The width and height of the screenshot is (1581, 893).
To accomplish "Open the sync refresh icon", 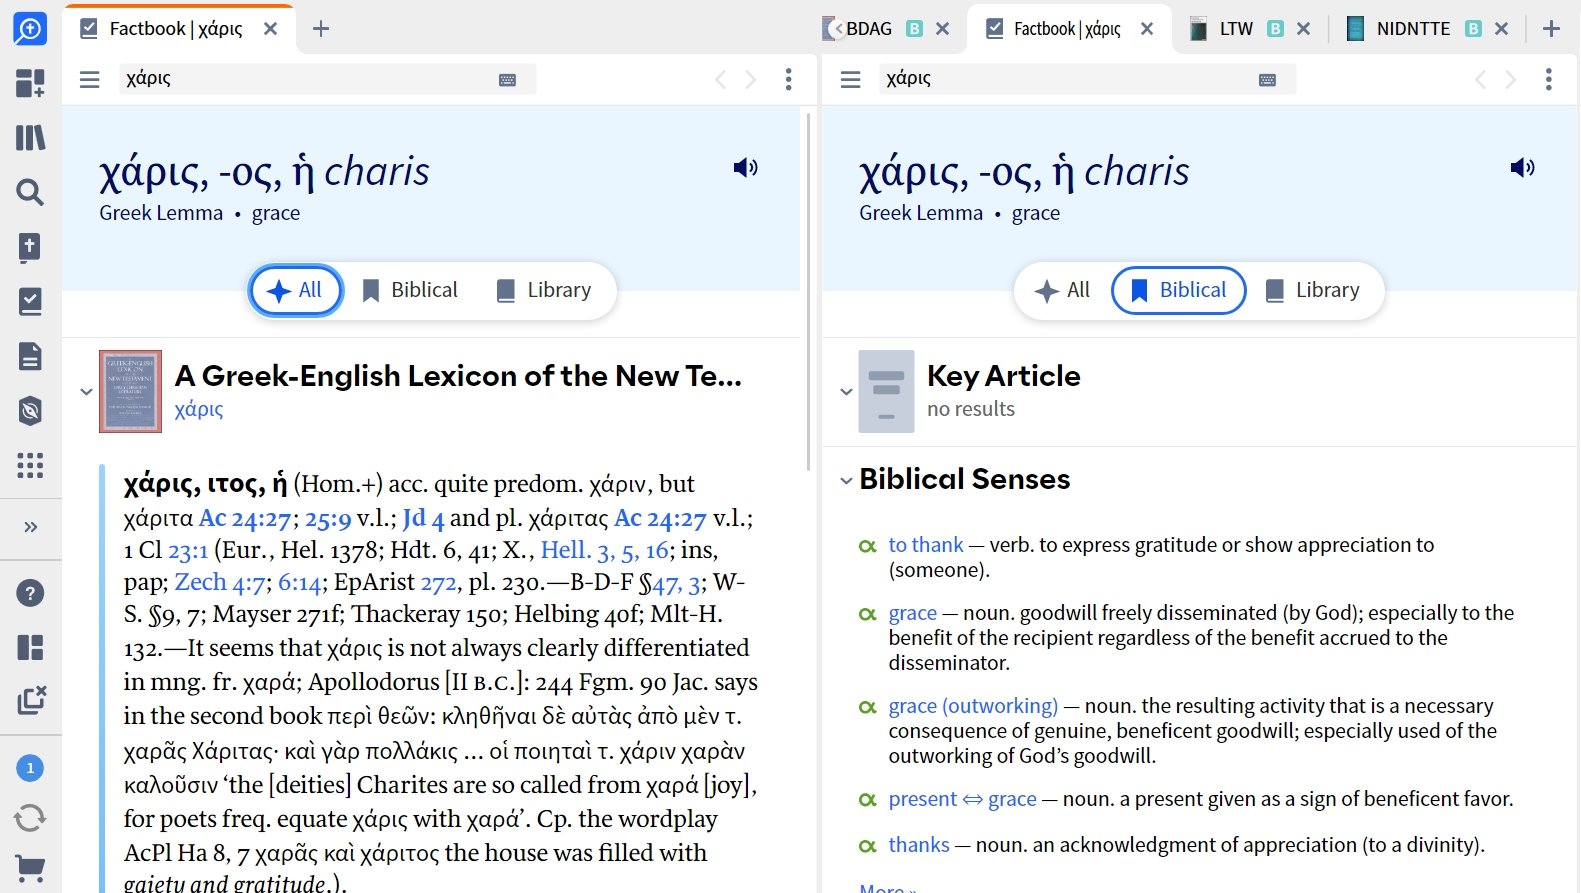I will click(x=30, y=818).
